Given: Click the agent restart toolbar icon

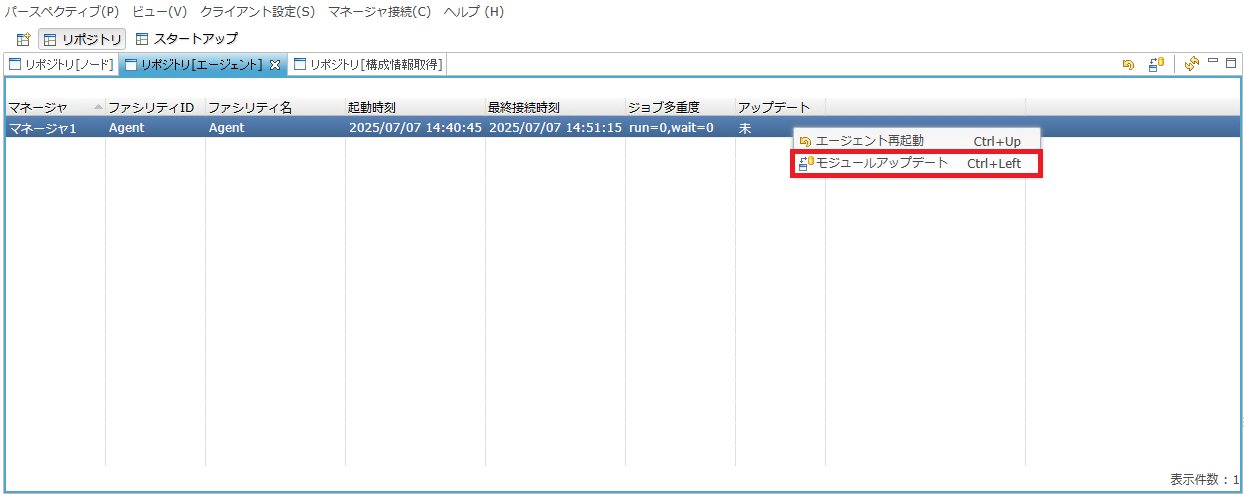Looking at the screenshot, I should (x=1128, y=65).
